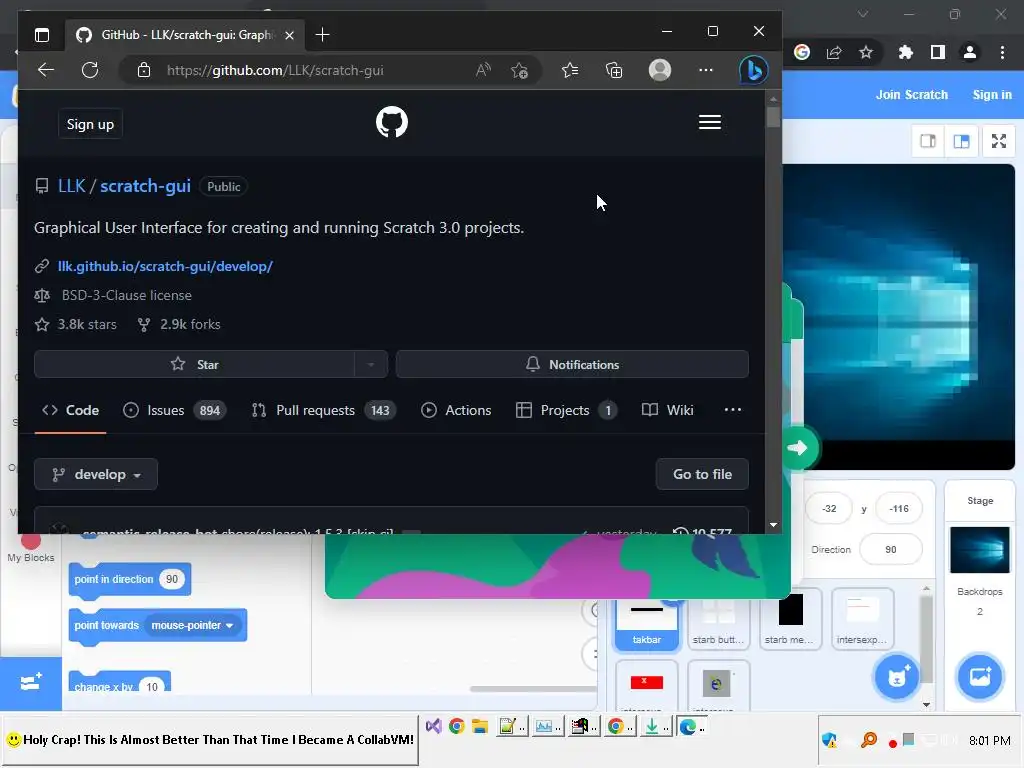1024x768 pixels.
Task: Open the Pull requests tab
Action: point(324,410)
